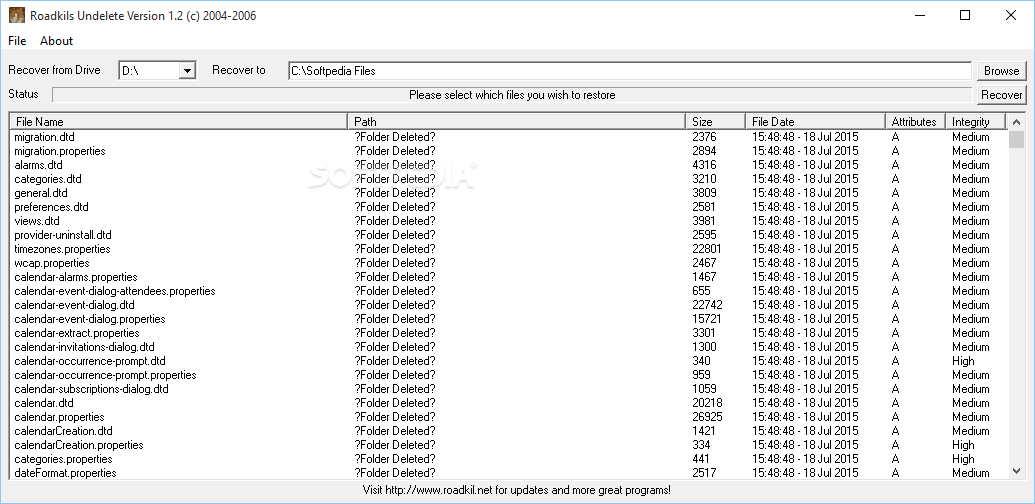Select file views.dtd
The height and width of the screenshot is (504, 1035).
tap(37, 221)
